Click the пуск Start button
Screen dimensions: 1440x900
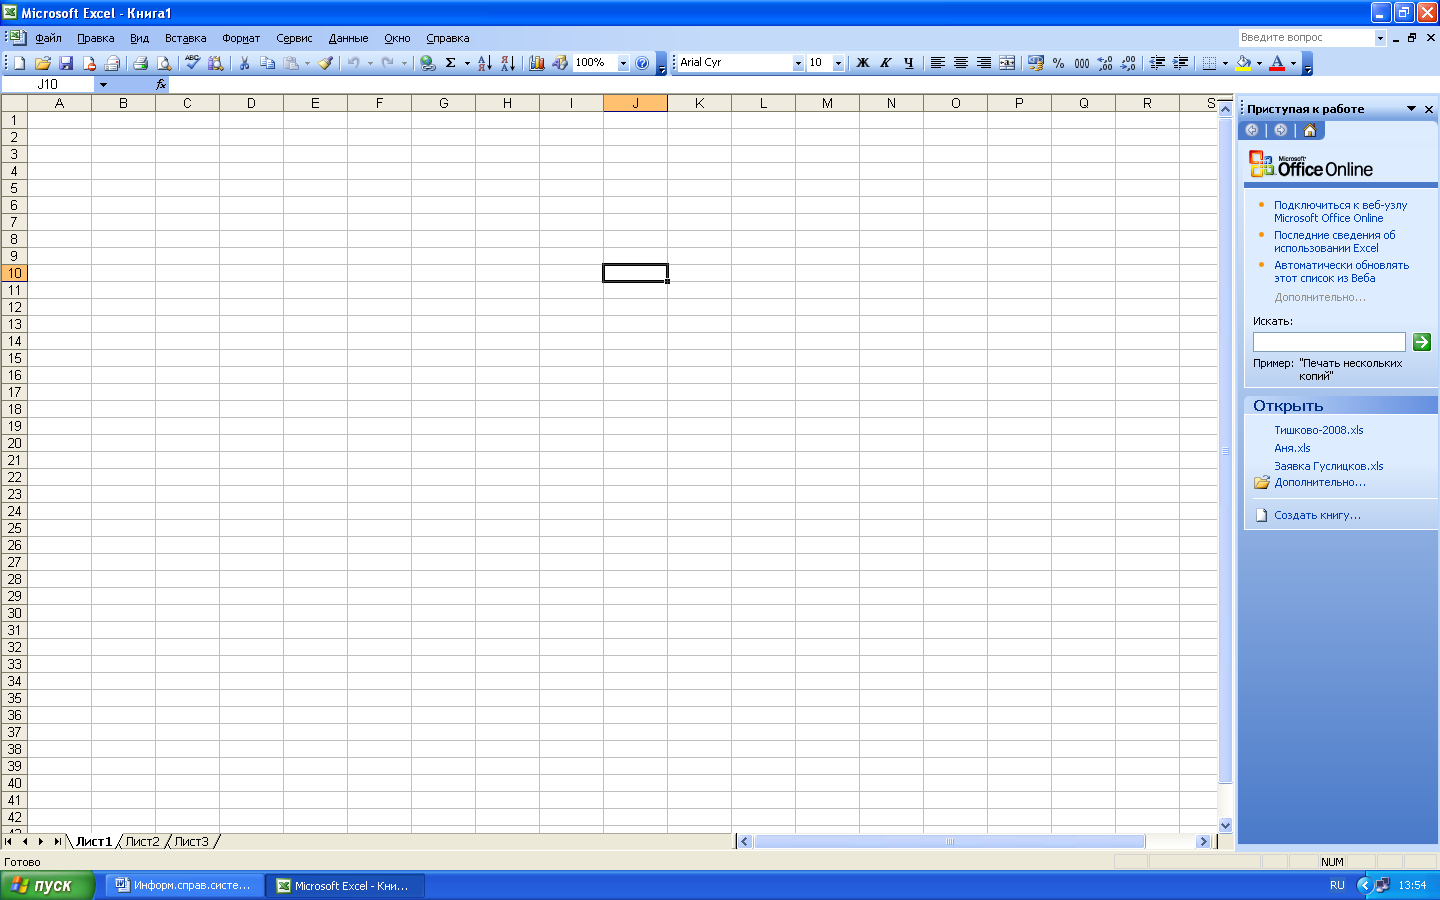(47, 885)
